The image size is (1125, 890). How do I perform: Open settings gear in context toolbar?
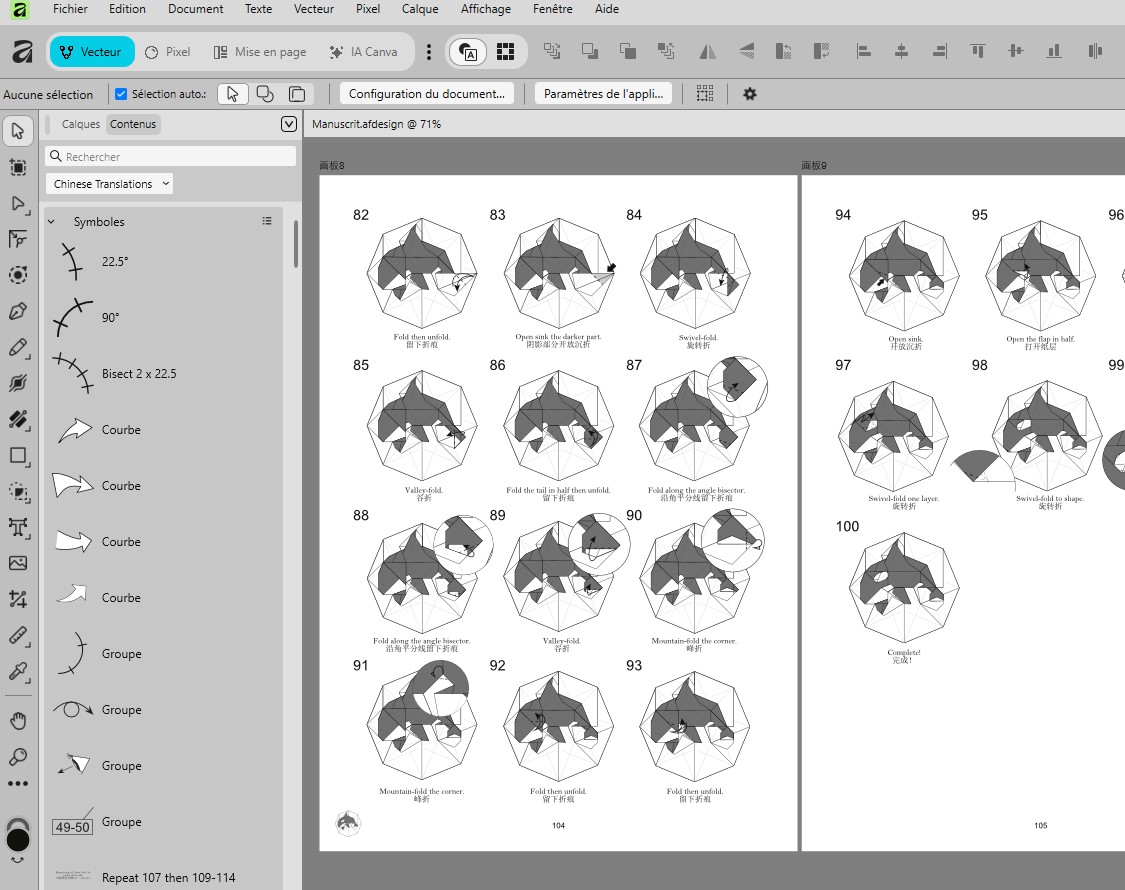pos(750,94)
